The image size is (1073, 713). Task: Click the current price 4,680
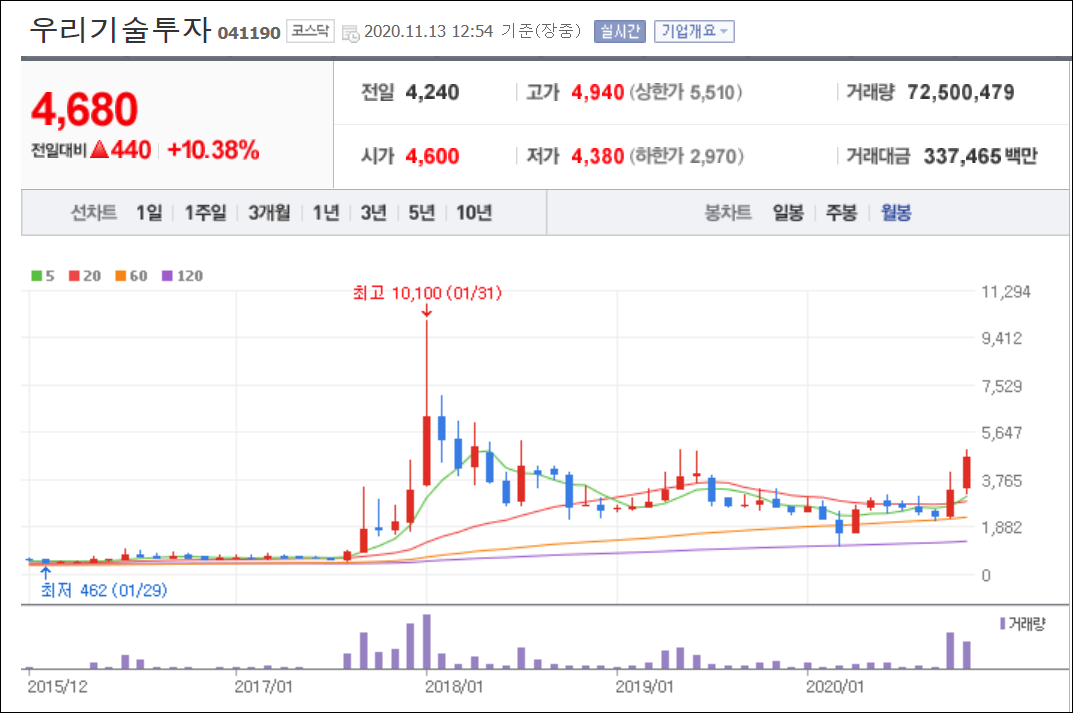click(x=85, y=109)
